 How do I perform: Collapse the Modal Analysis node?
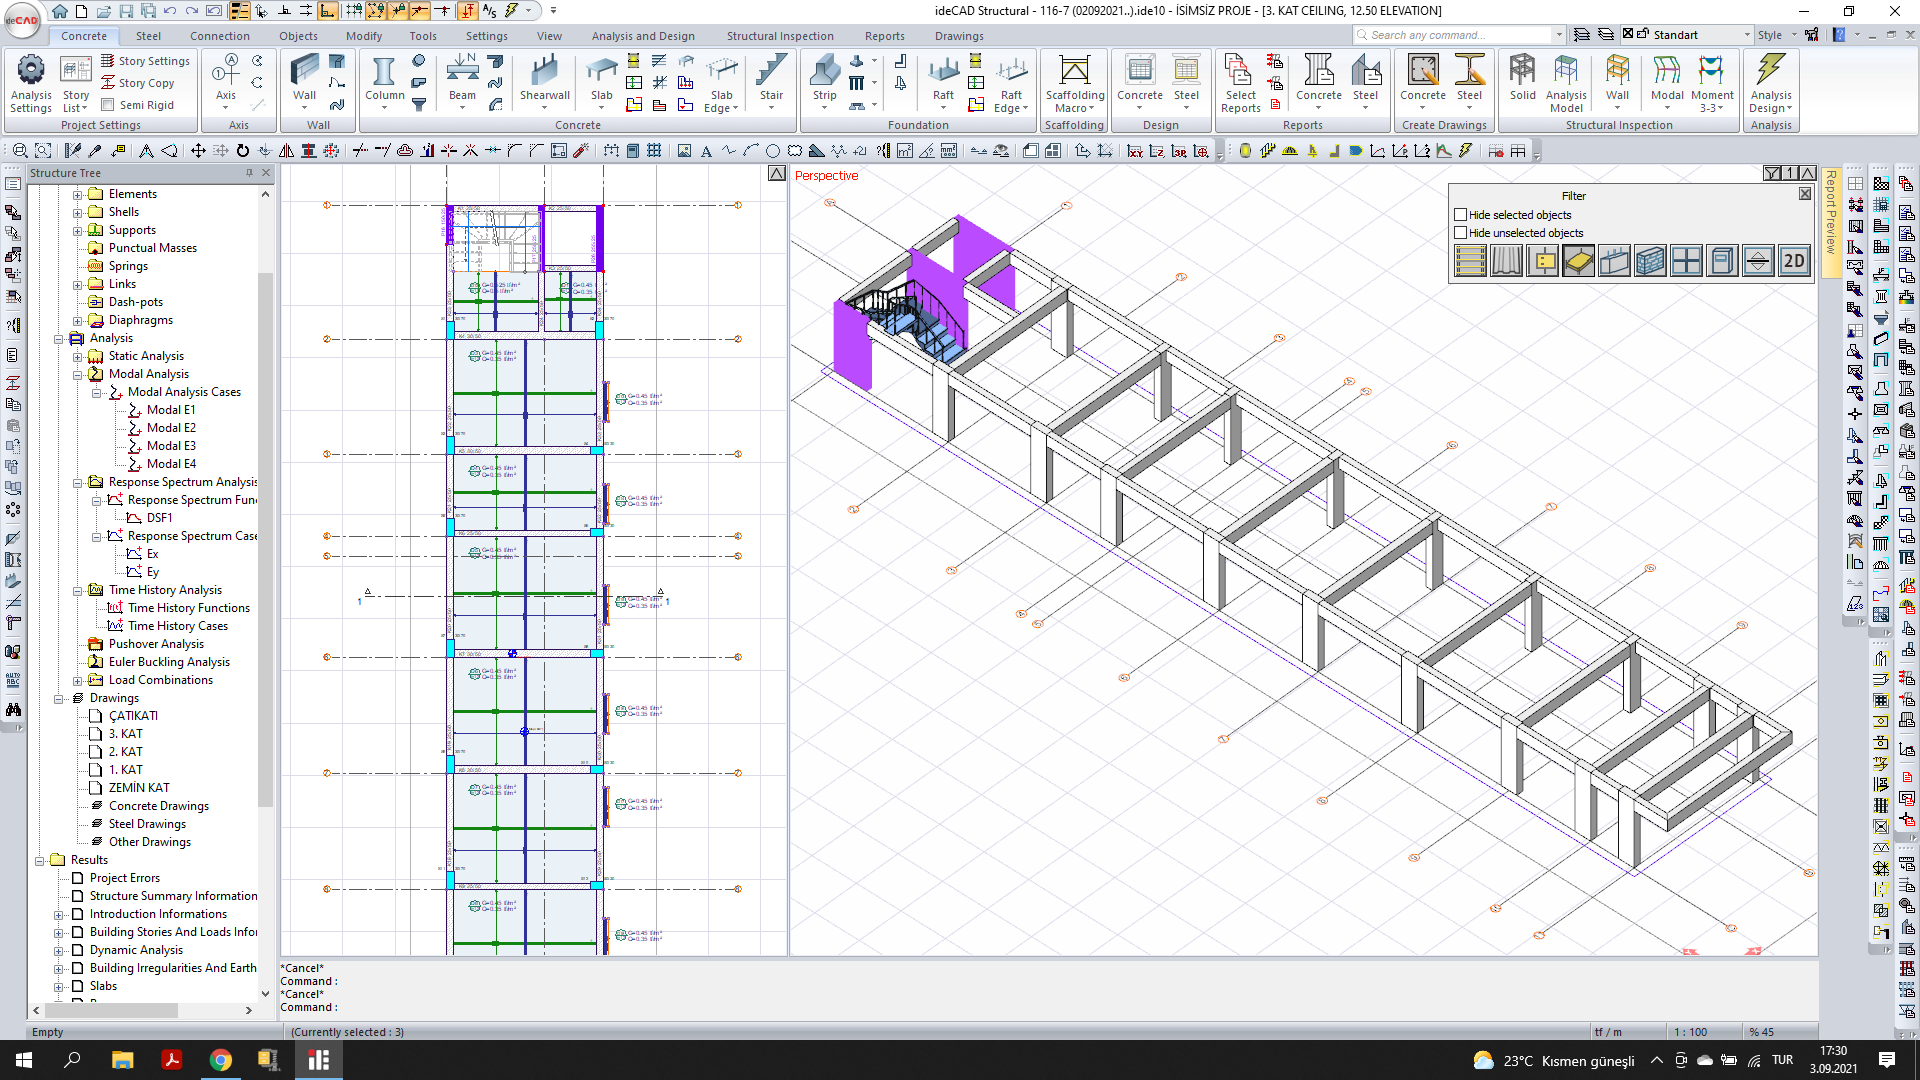77,374
